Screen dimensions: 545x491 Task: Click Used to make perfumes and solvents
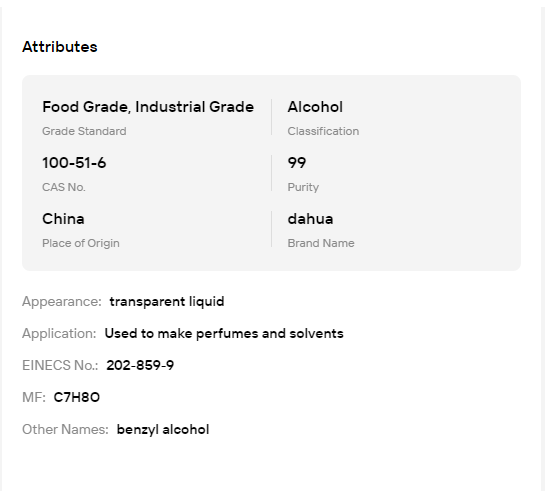[224, 334]
